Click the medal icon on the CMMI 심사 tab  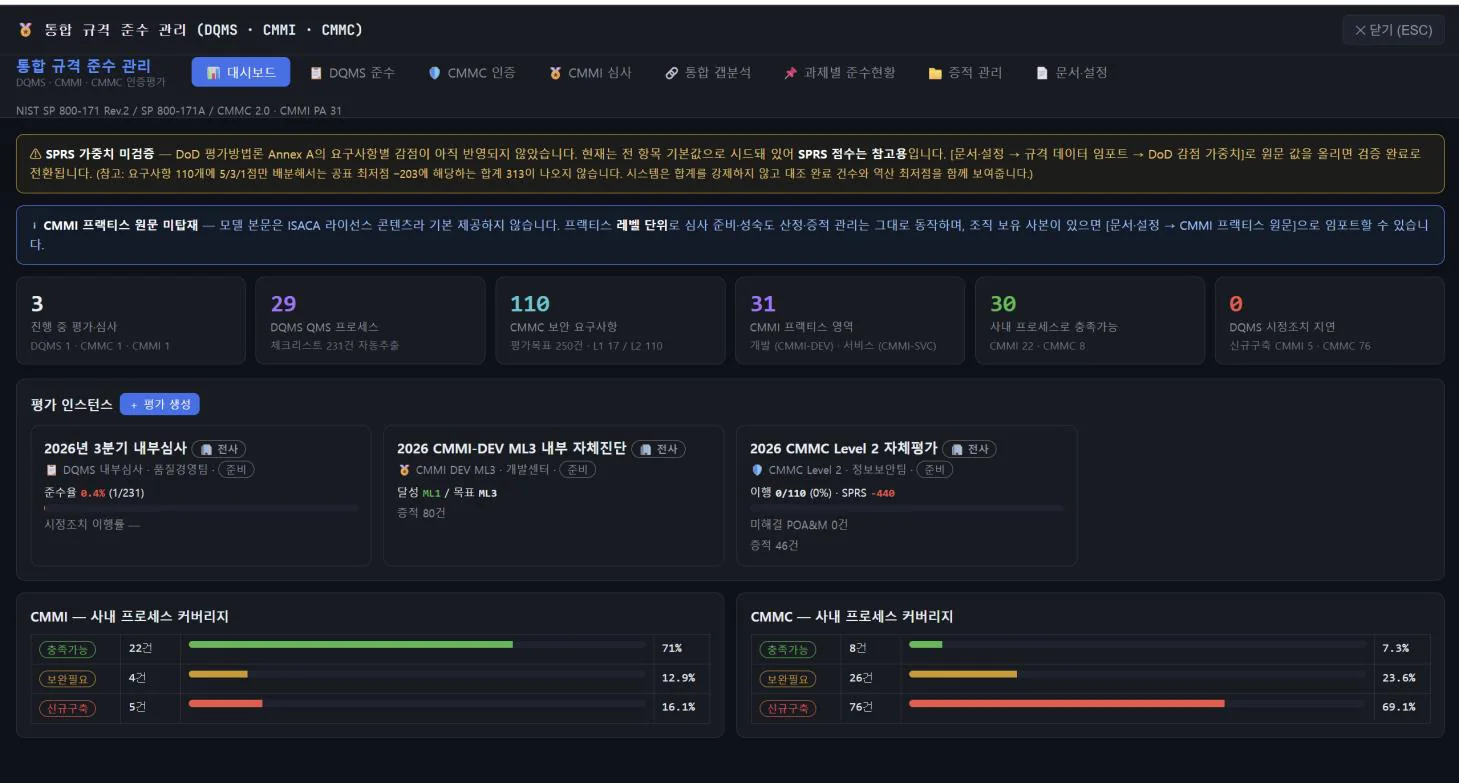click(555, 73)
